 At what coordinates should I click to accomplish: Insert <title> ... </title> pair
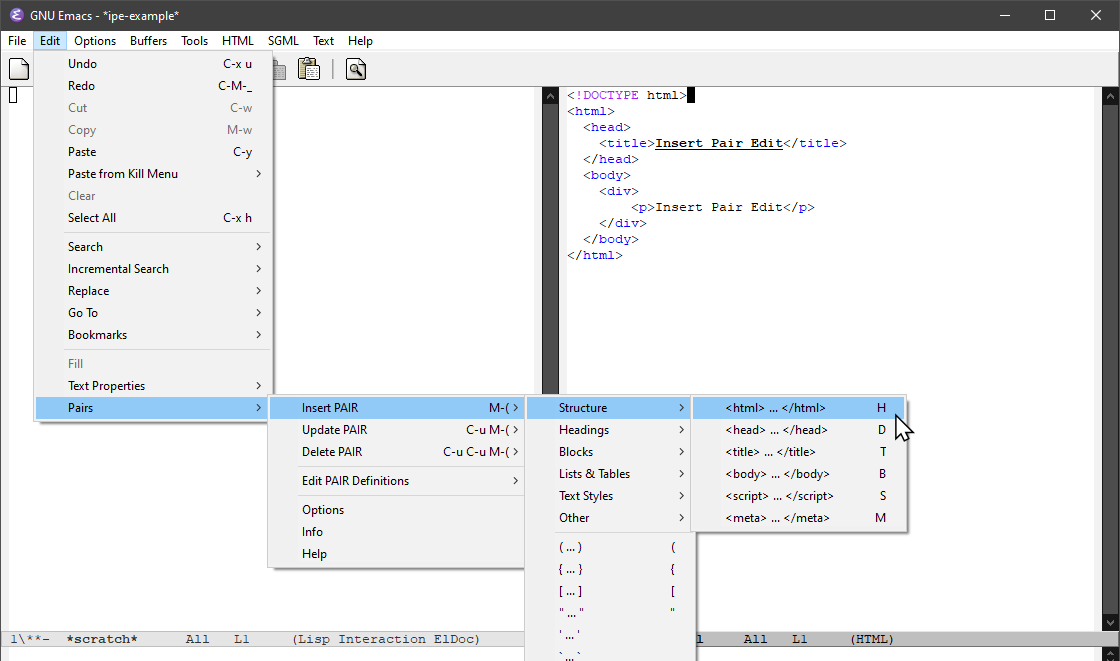click(799, 452)
